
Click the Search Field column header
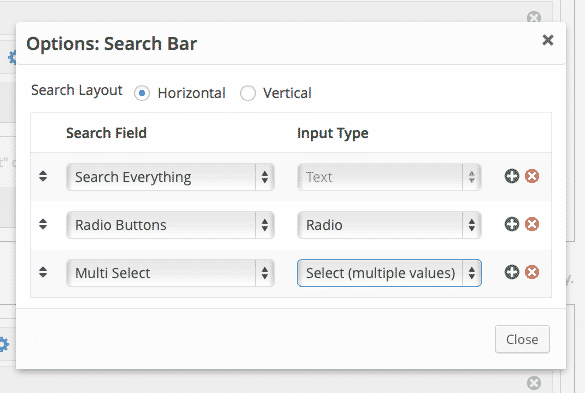click(106, 133)
